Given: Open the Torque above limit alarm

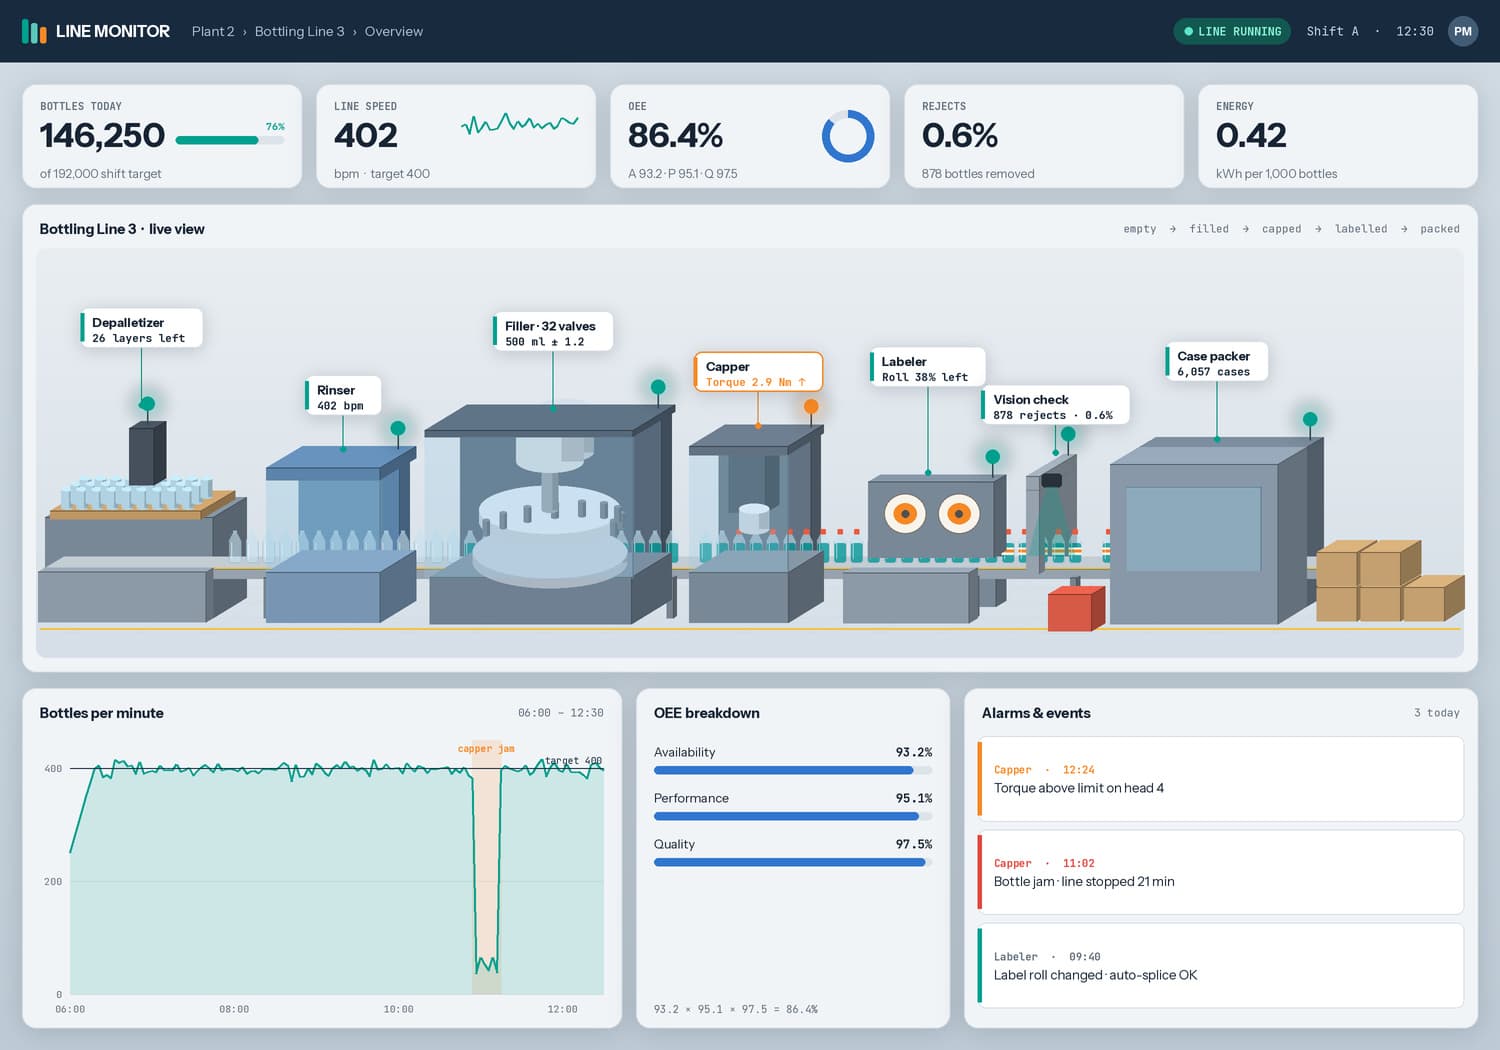Looking at the screenshot, I should (1221, 779).
